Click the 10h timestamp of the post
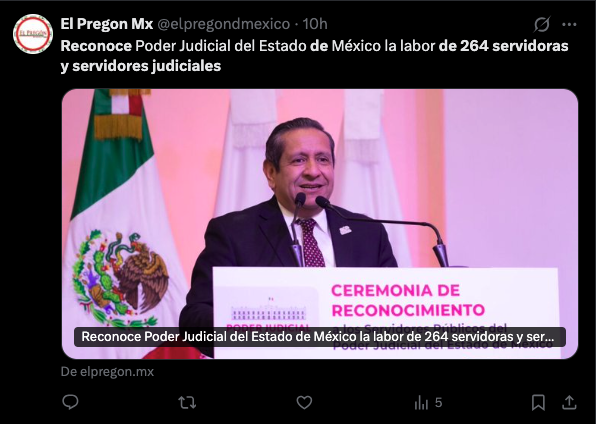The image size is (596, 424). (x=315, y=24)
